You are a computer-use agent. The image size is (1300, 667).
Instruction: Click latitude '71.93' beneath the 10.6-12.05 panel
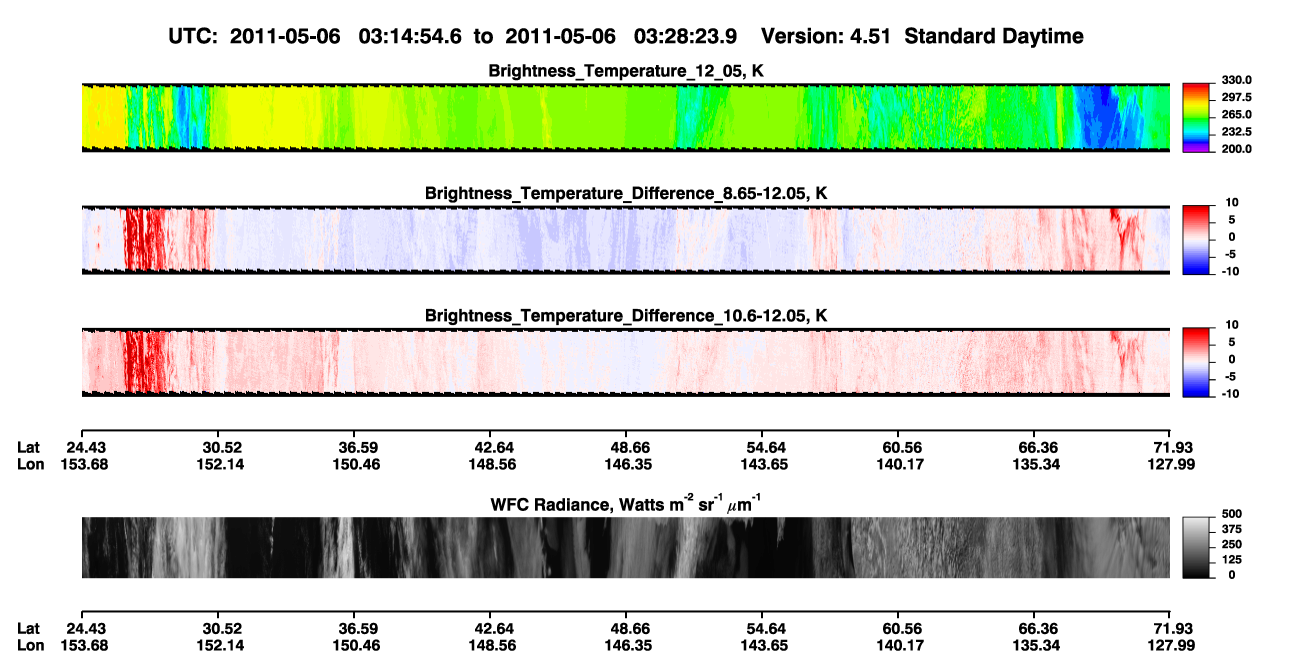(1171, 447)
